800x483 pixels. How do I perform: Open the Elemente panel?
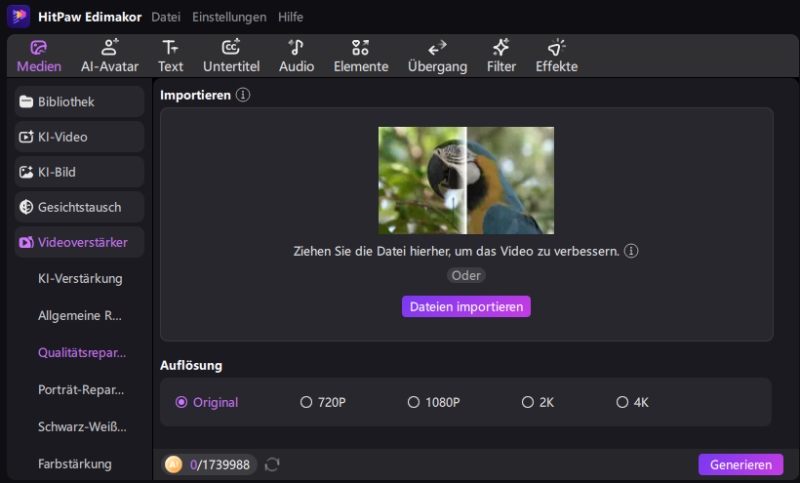tap(360, 56)
